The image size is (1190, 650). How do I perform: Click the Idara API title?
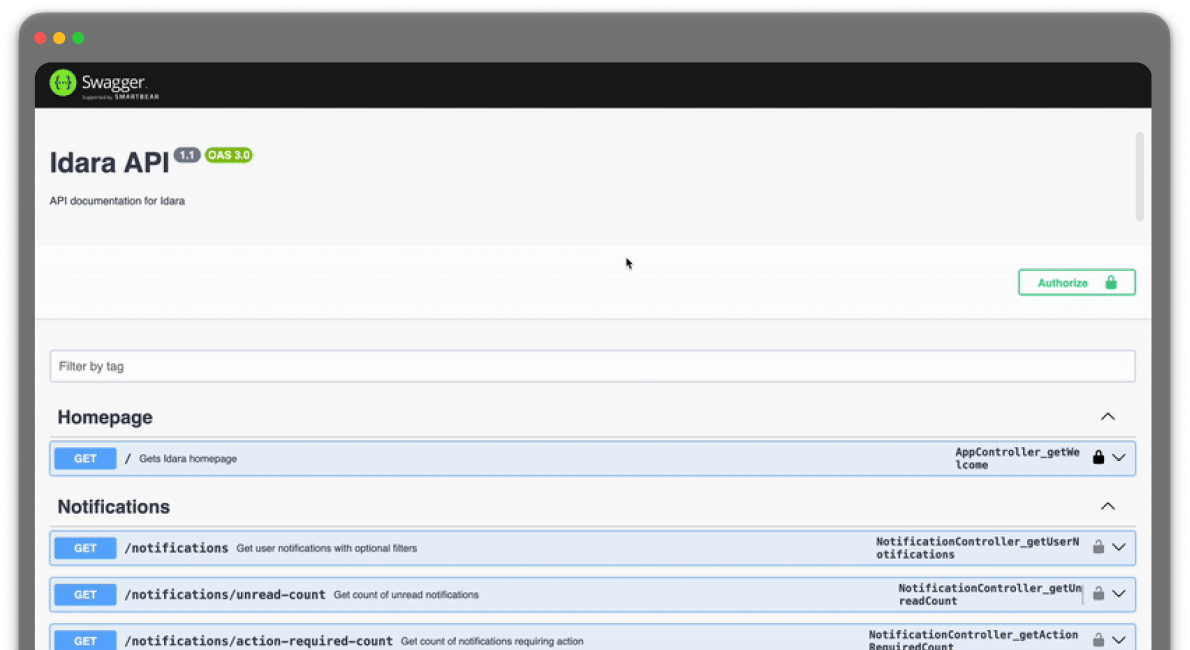click(x=109, y=162)
